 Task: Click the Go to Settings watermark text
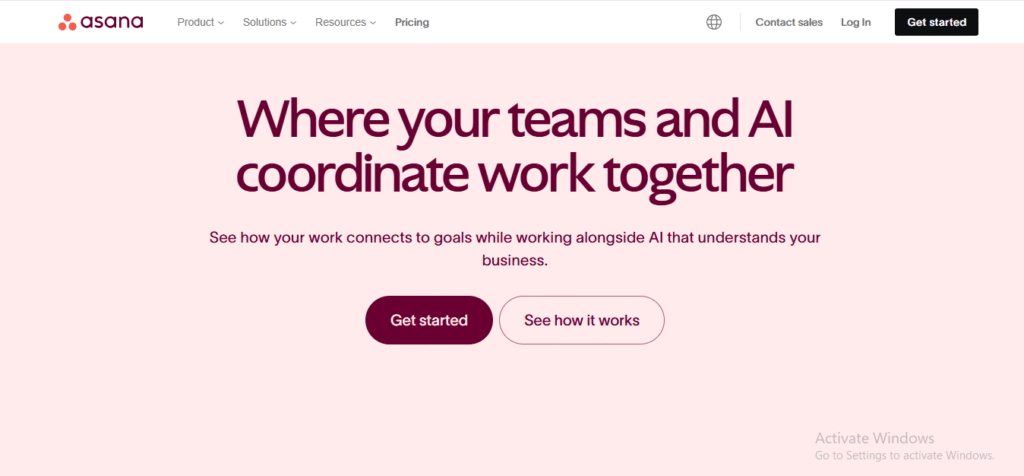[904, 455]
